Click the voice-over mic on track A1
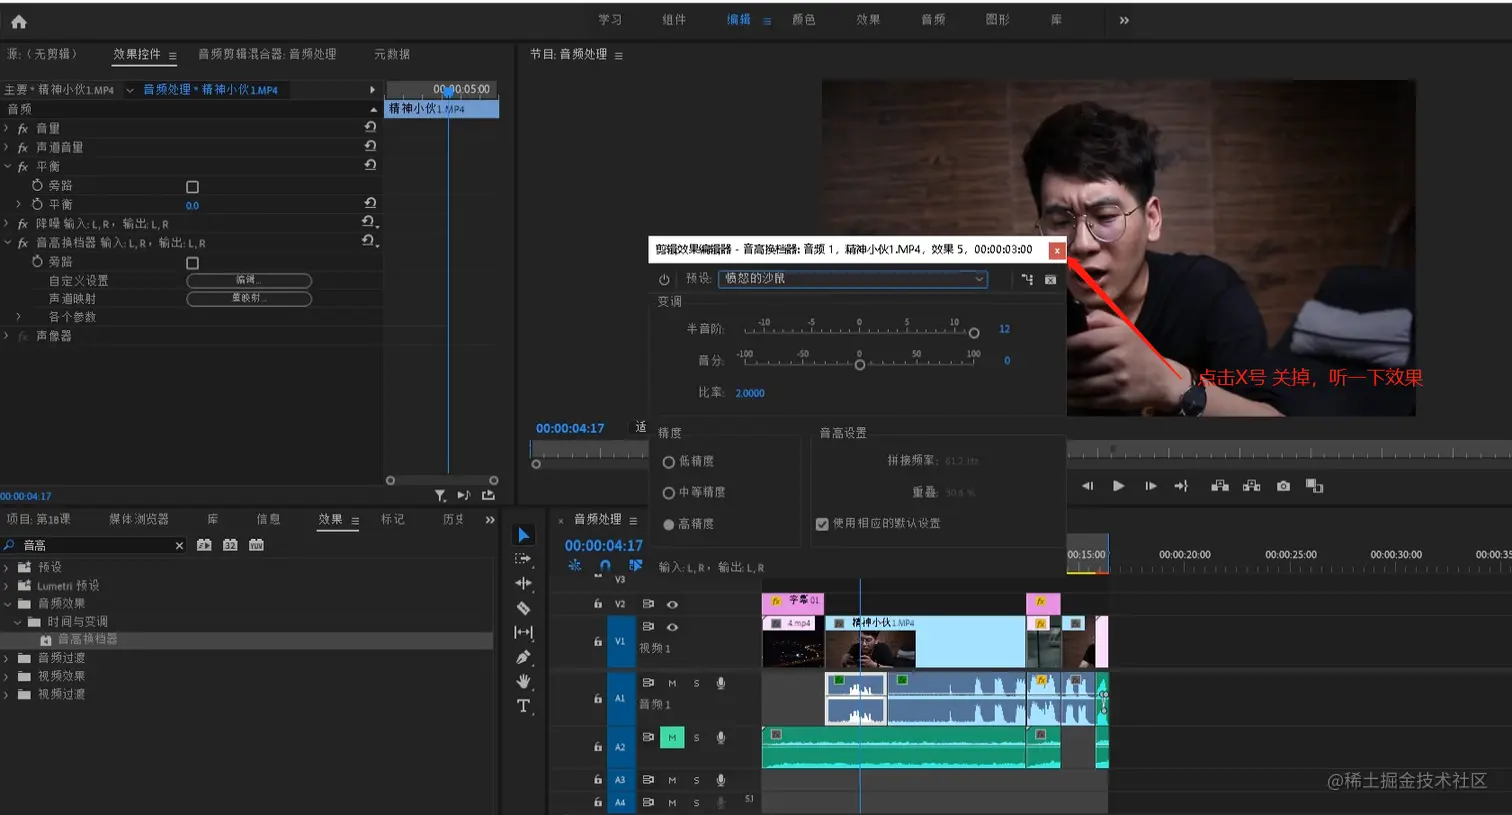 click(720, 683)
